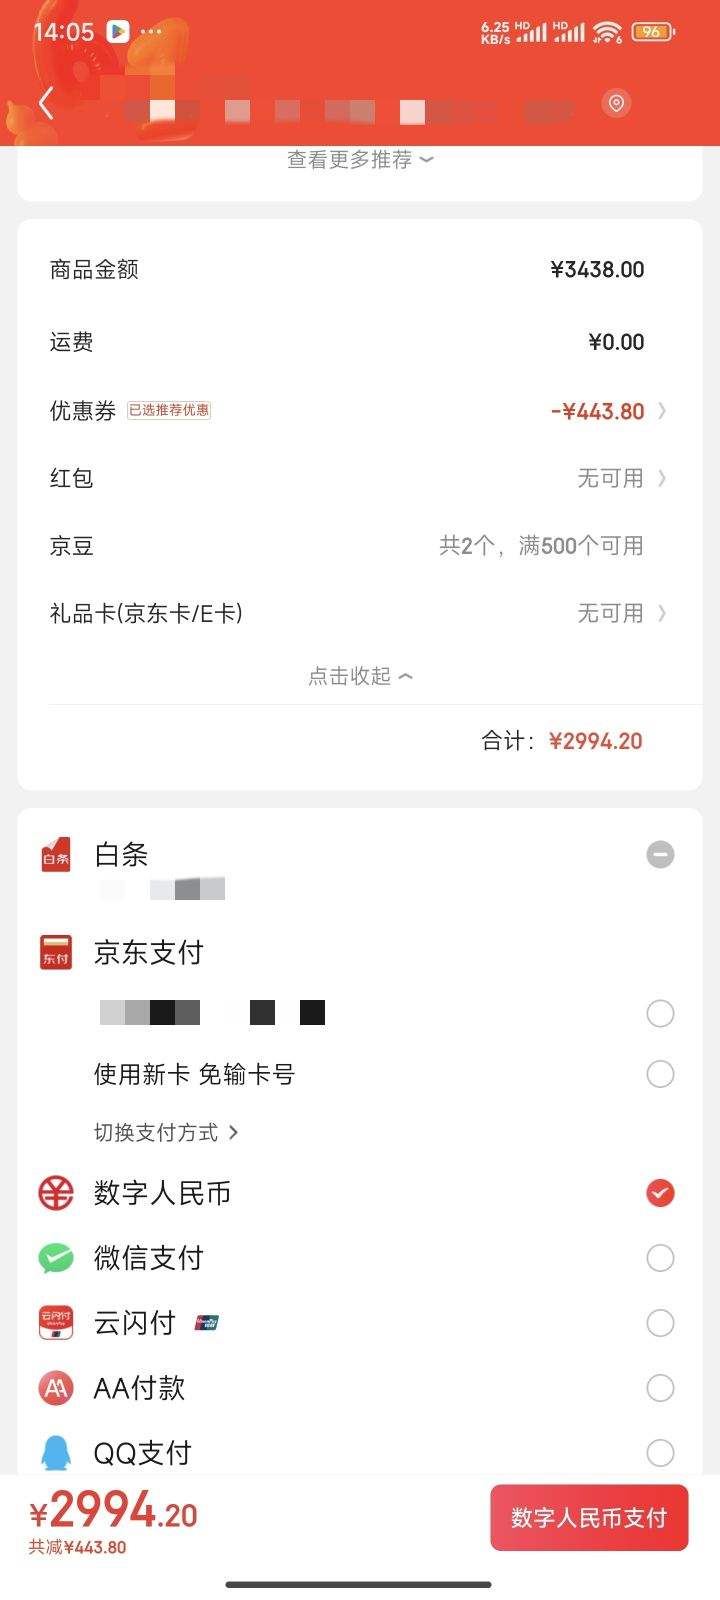Tap the UnionPay QuickPass icon
Screen dimensions: 720x1600
(x=56, y=1323)
